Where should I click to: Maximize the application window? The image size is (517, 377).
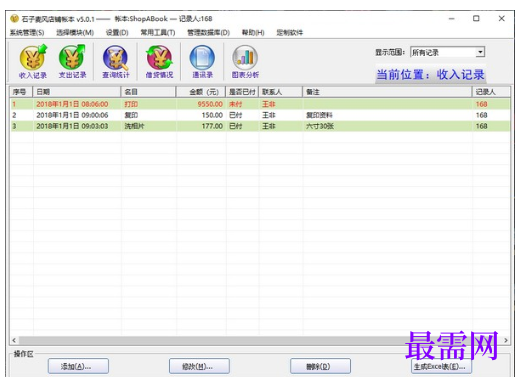click(476, 19)
